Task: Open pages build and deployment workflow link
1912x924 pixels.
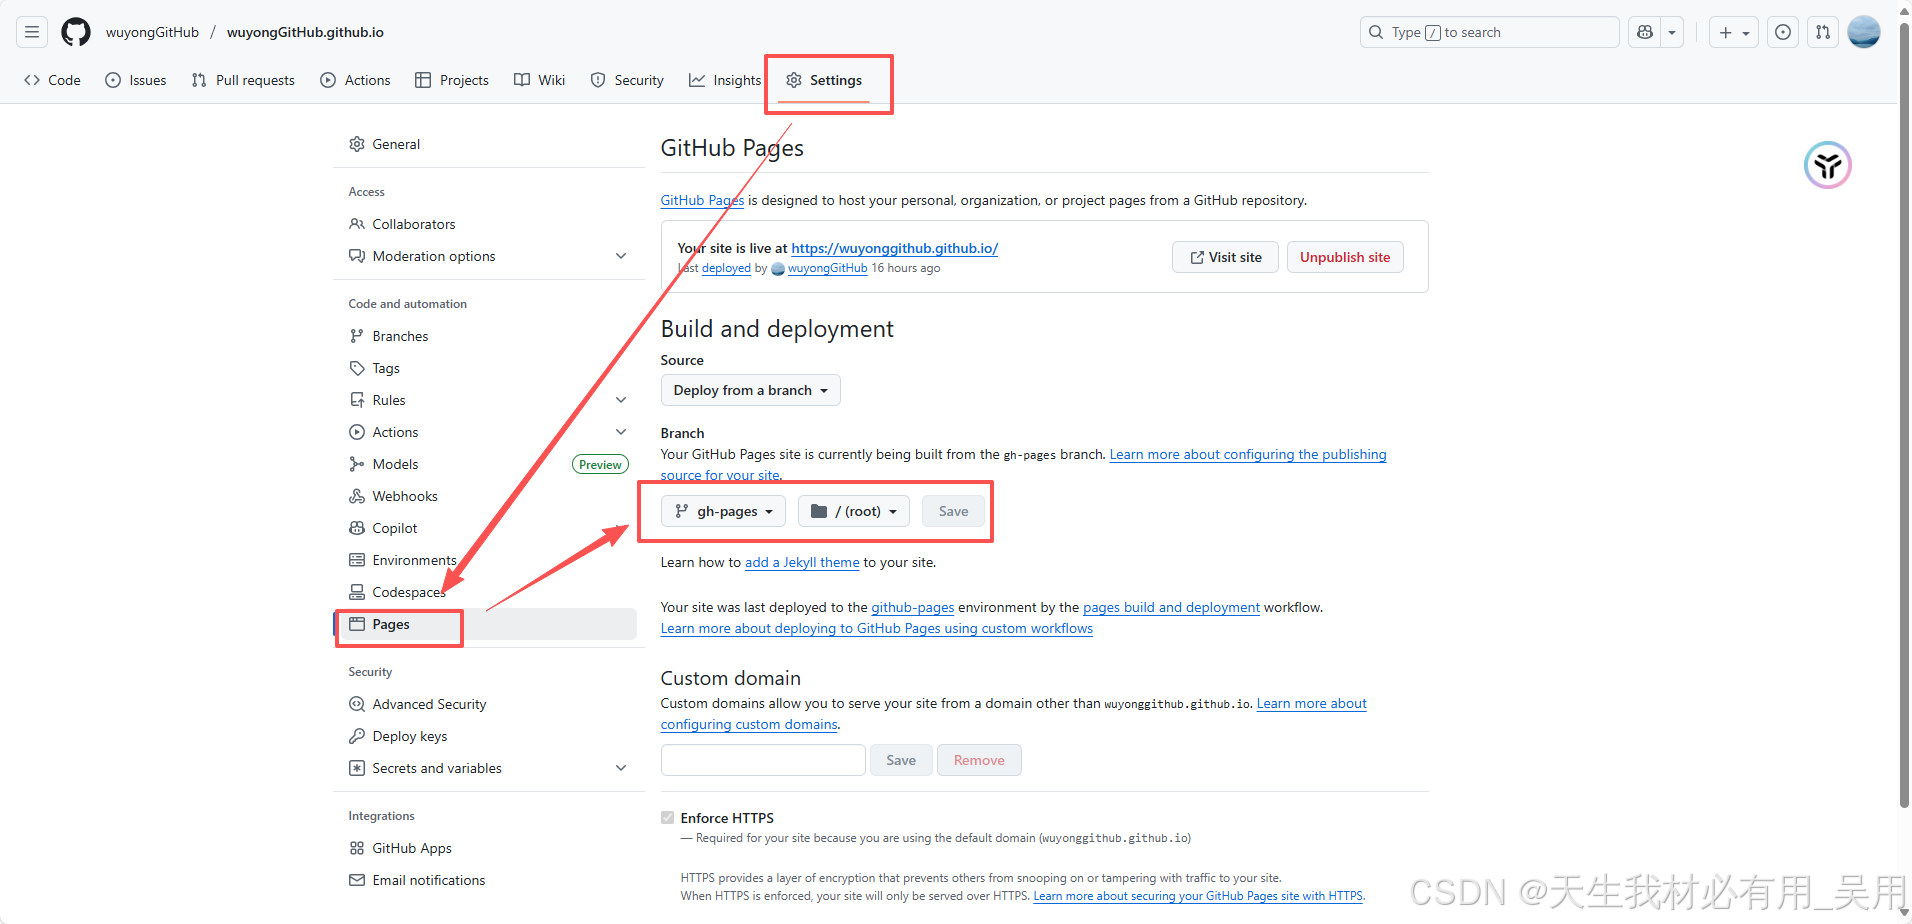Action: tap(1171, 607)
